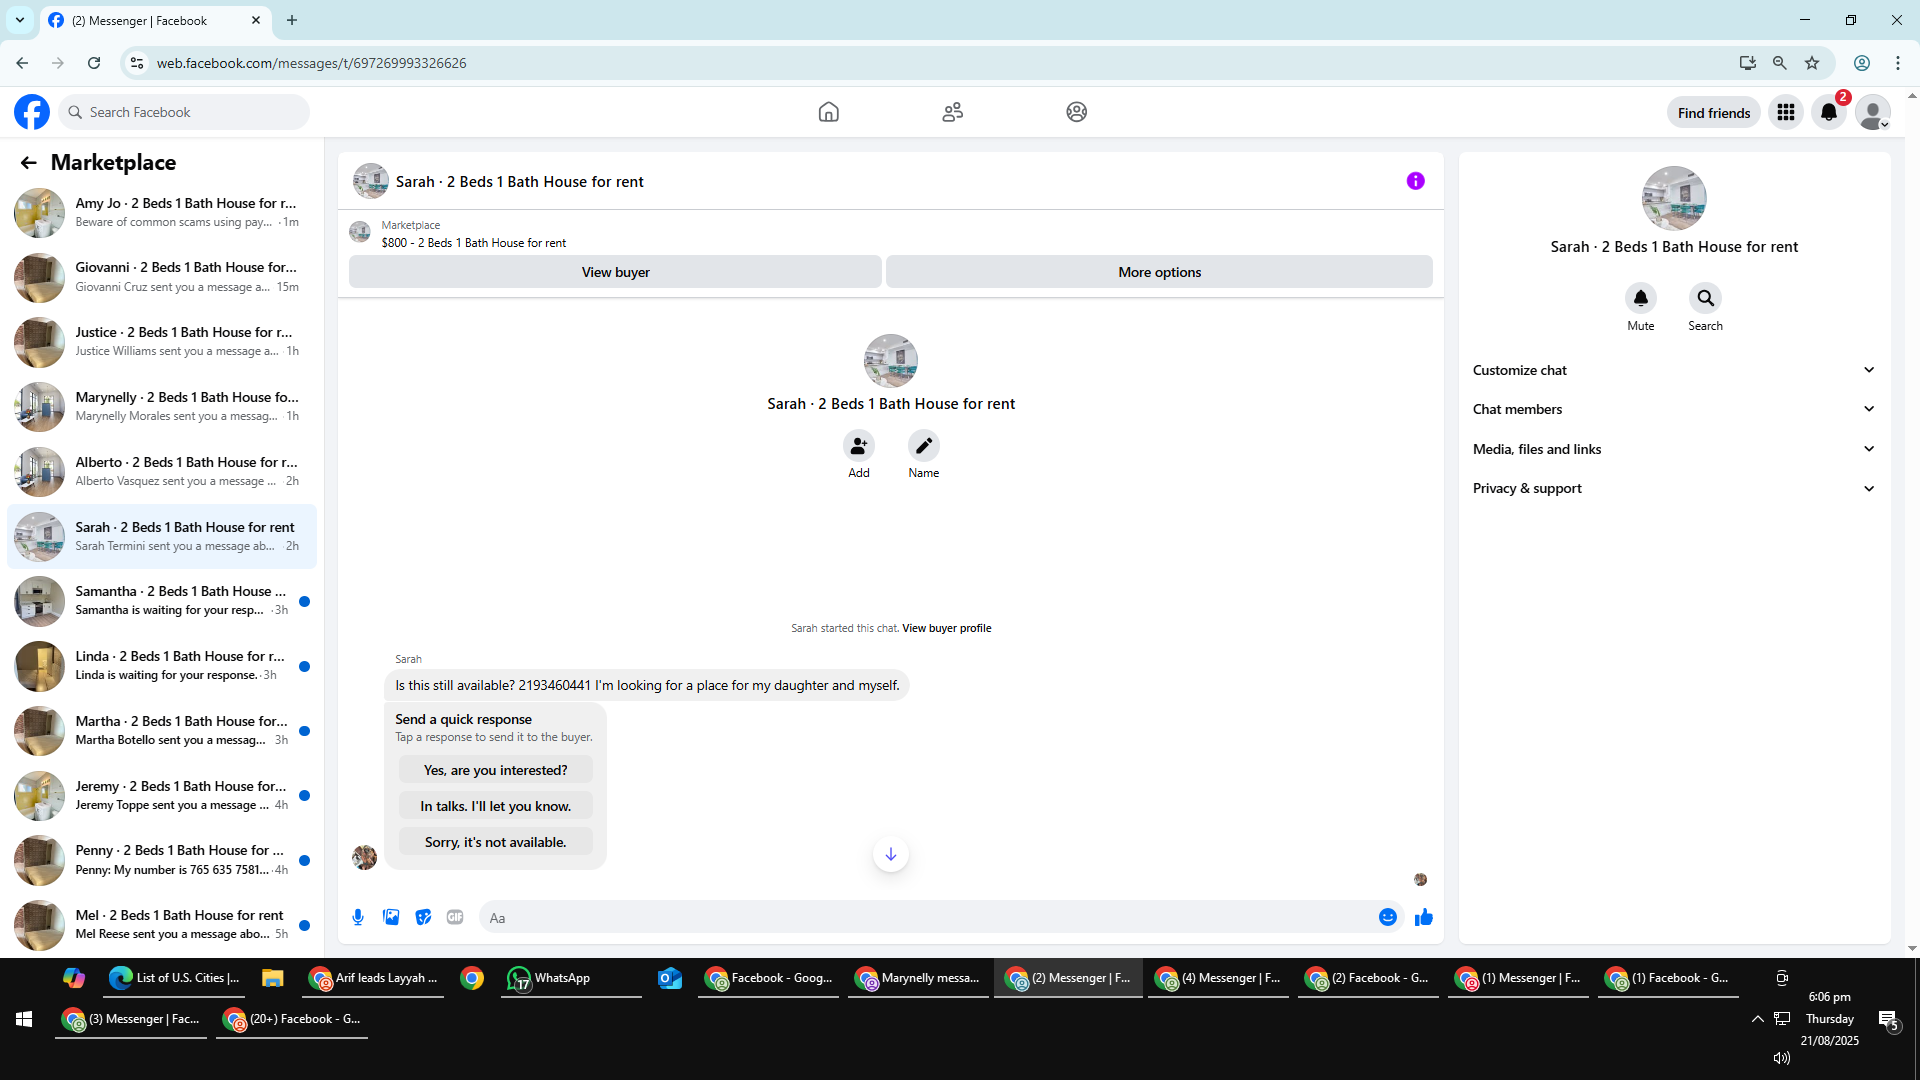Viewport: 1920px width, 1080px height.
Task: Attach a photo using the image icon
Action: (x=391, y=917)
